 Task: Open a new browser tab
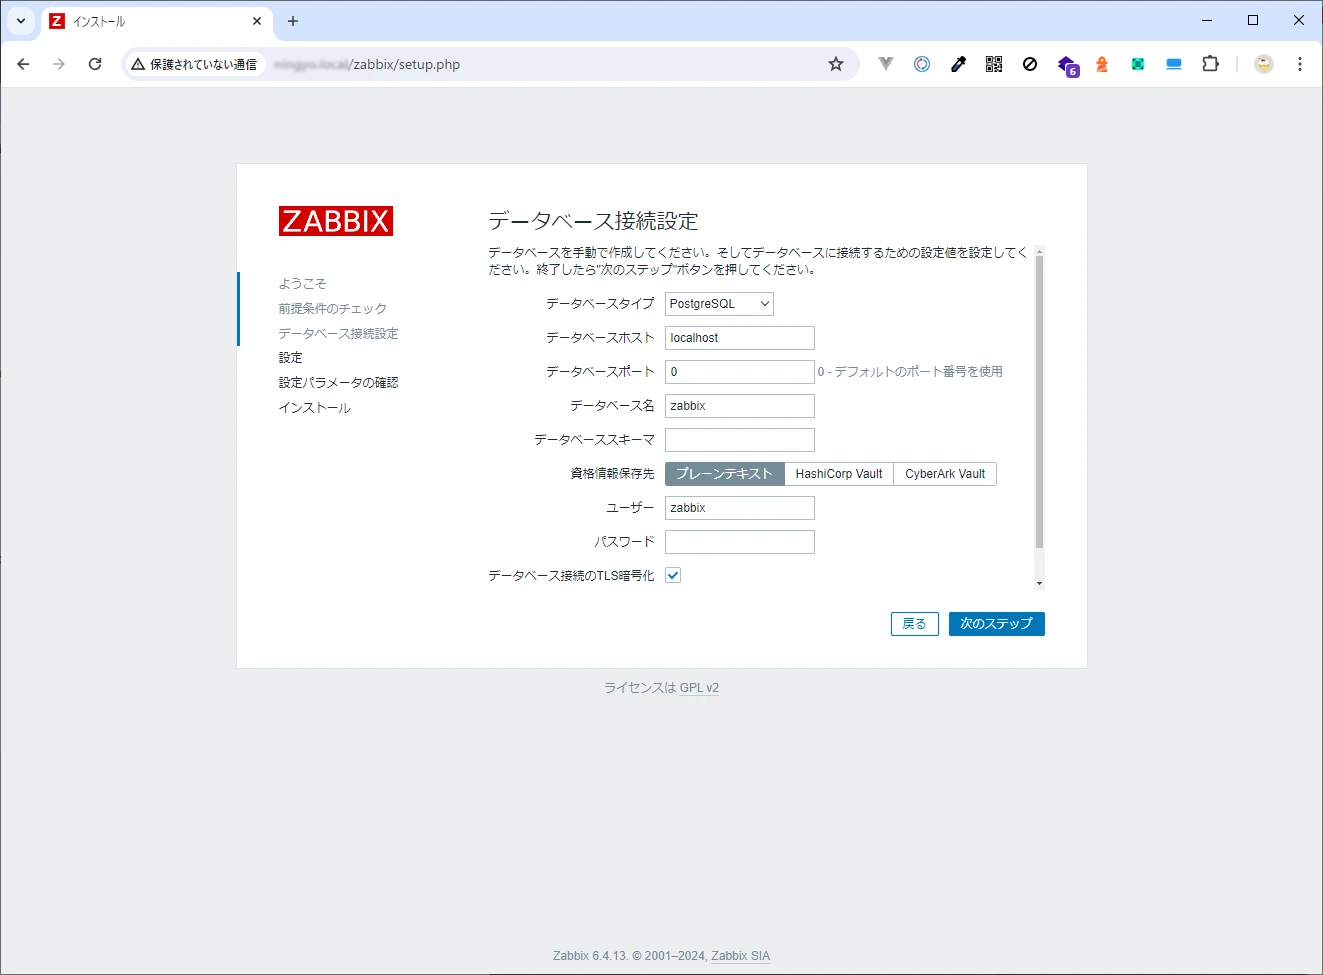pyautogui.click(x=293, y=21)
